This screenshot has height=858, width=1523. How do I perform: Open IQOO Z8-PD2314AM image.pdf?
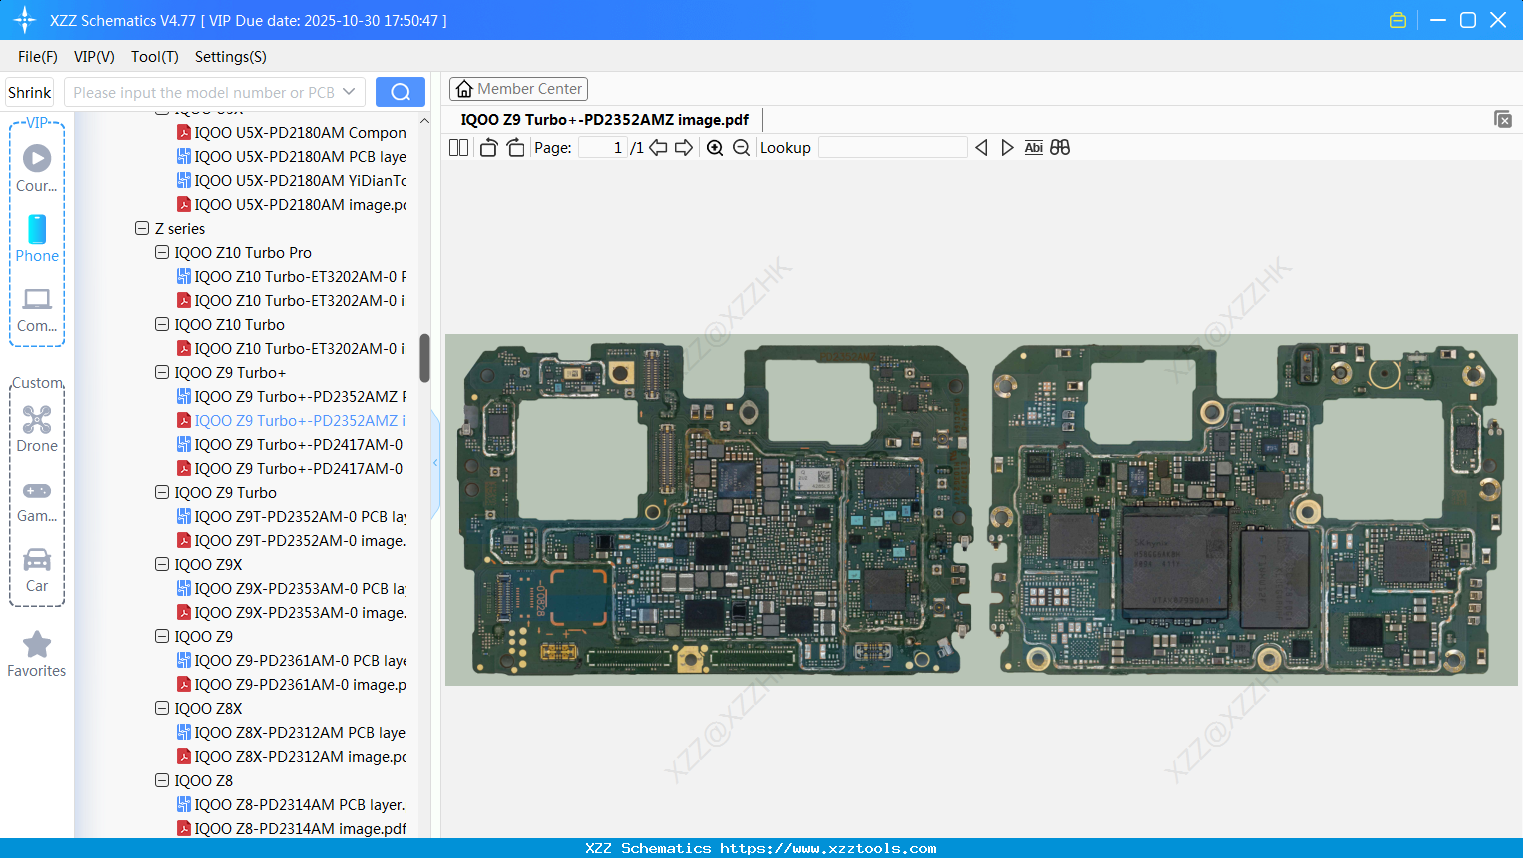click(292, 828)
